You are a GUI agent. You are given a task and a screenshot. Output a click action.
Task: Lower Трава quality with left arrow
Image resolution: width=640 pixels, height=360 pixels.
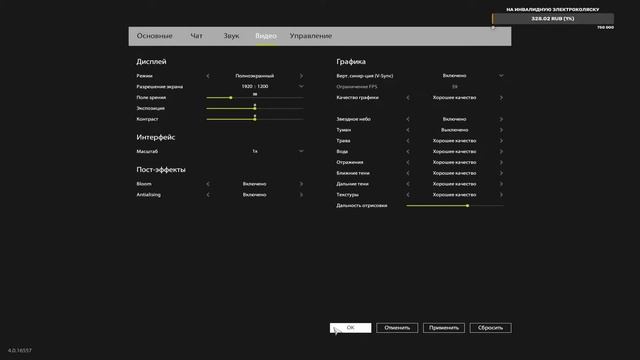(x=408, y=141)
